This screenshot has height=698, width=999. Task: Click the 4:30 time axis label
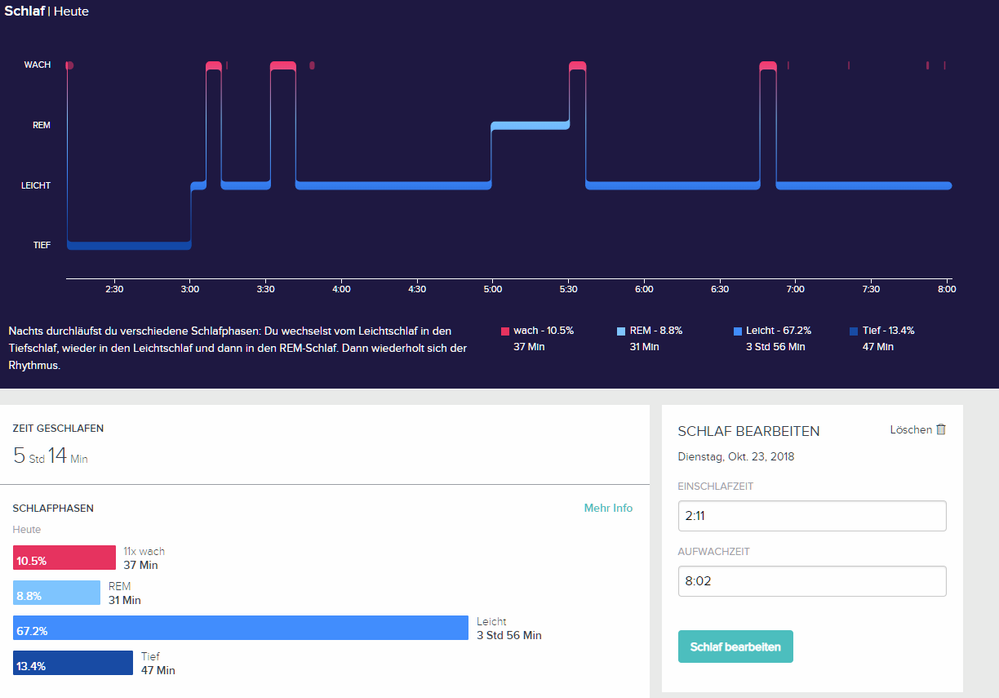point(417,289)
